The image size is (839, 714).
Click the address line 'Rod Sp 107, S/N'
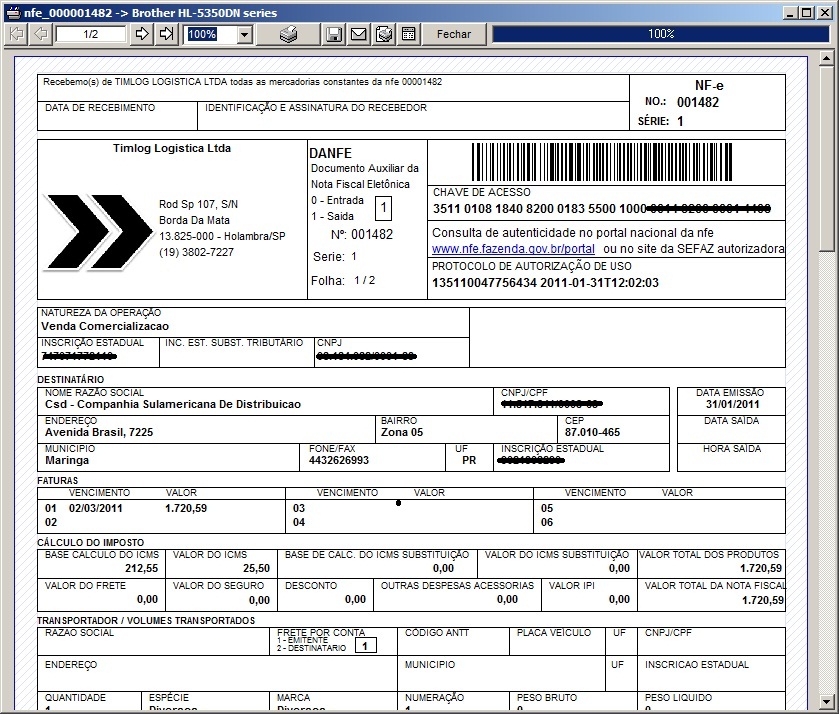(x=199, y=204)
